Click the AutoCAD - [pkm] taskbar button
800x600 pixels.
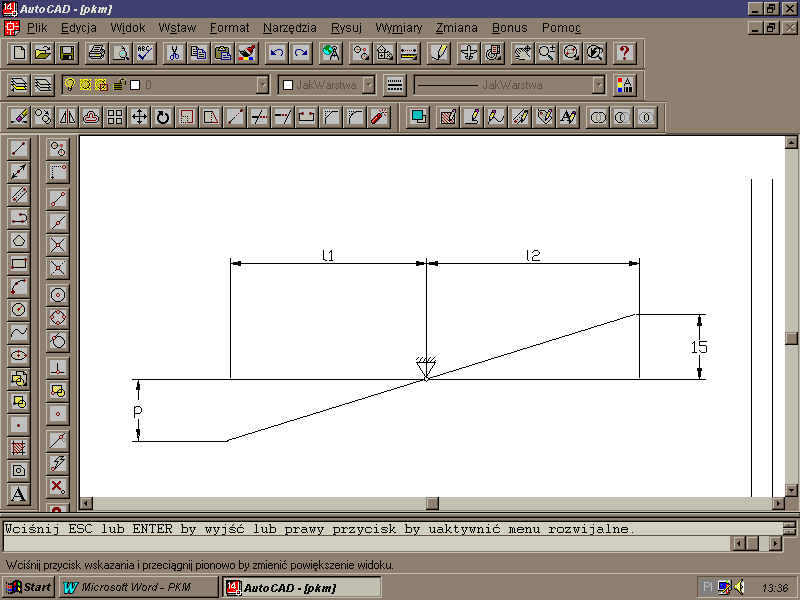tap(302, 587)
